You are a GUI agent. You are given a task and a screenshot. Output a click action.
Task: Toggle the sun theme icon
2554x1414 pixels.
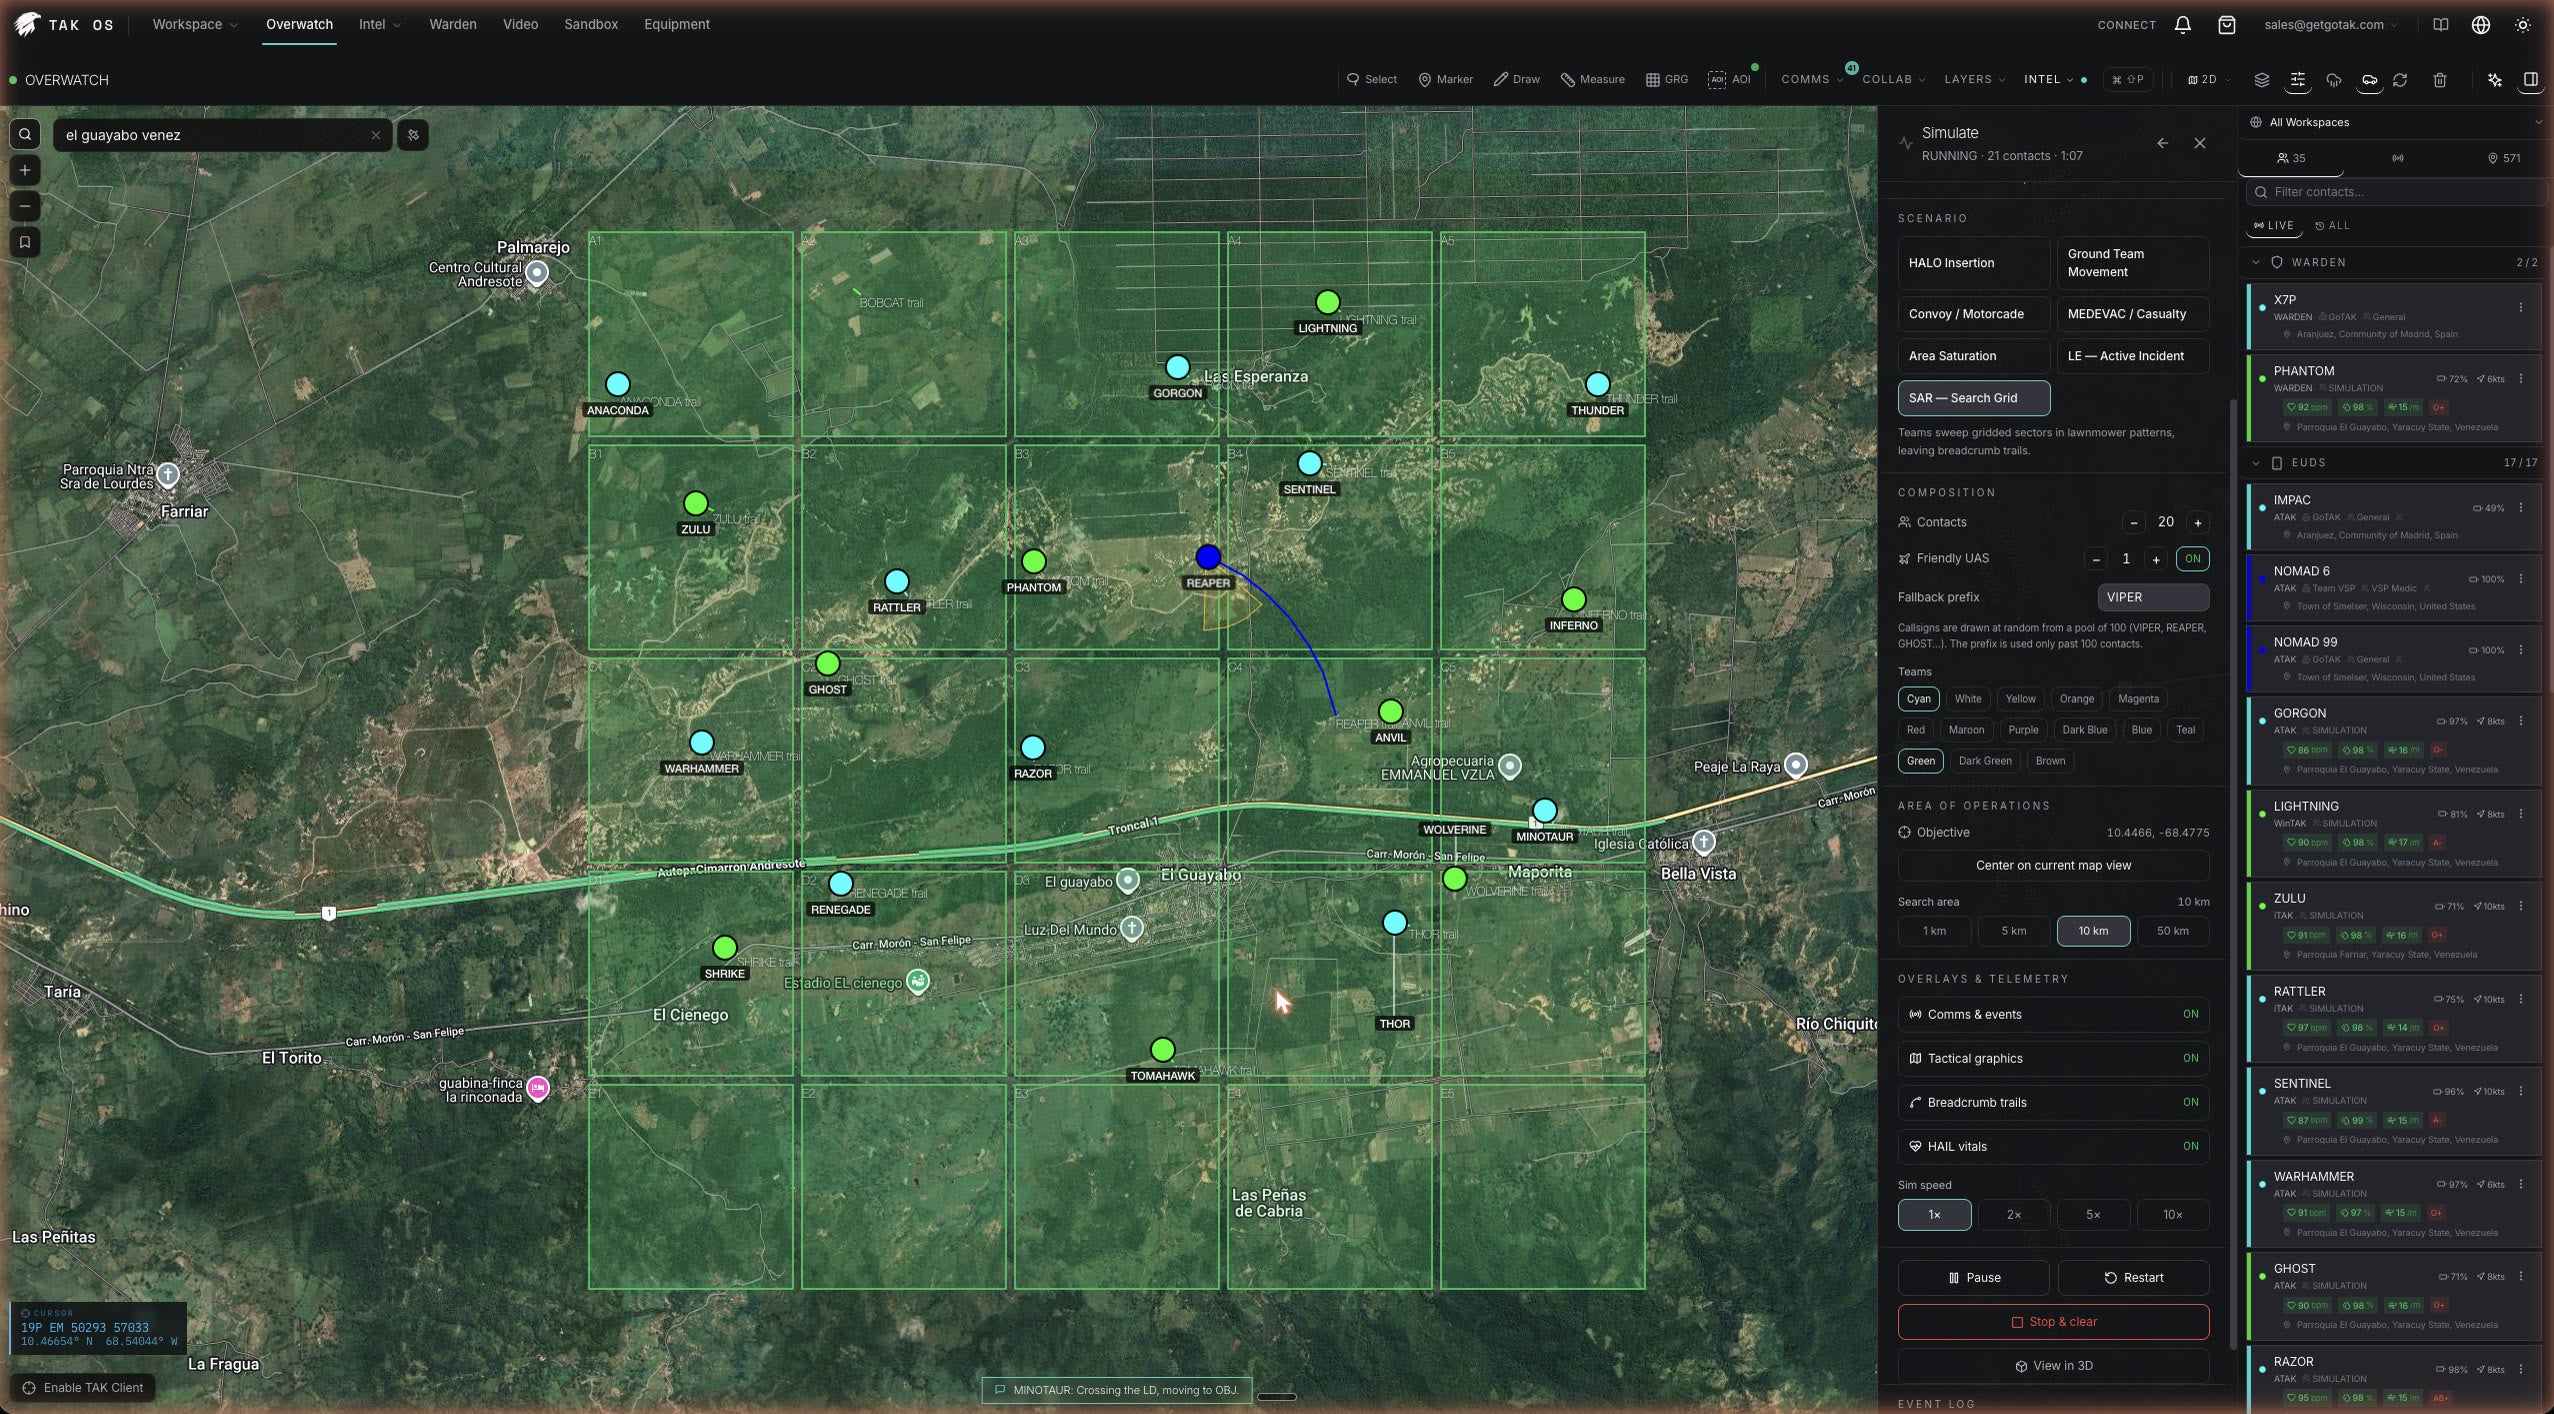2523,25
